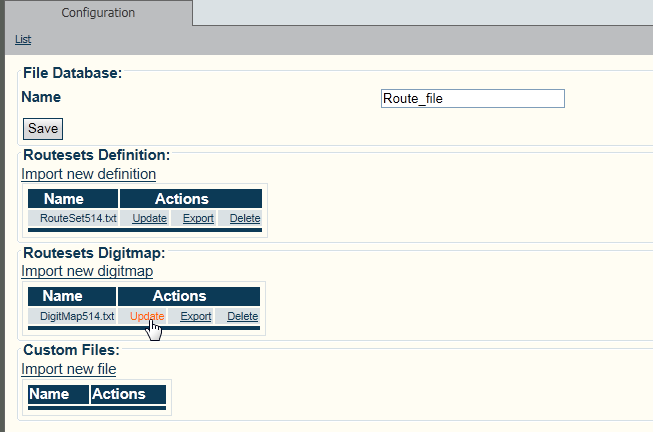Click Name header in Custom Files table
Viewport: 653px width, 432px height.
(49, 394)
